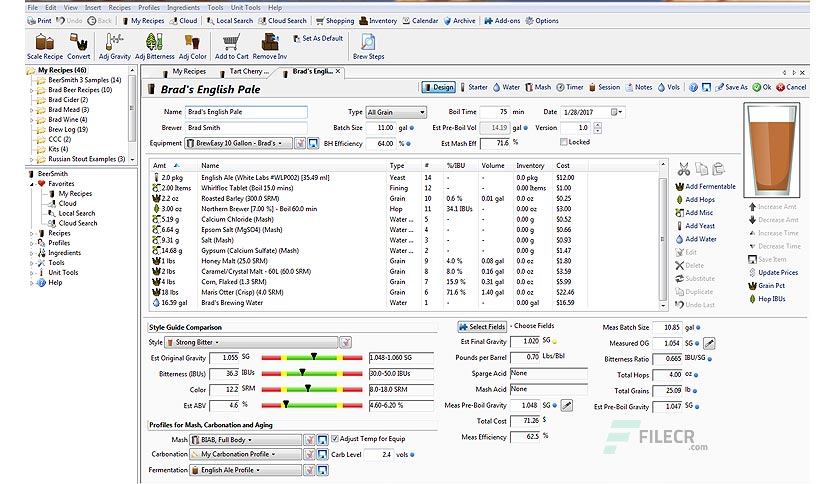
Task: Open Meas Pre-Boil Gravity adjust tool
Action: point(567,406)
